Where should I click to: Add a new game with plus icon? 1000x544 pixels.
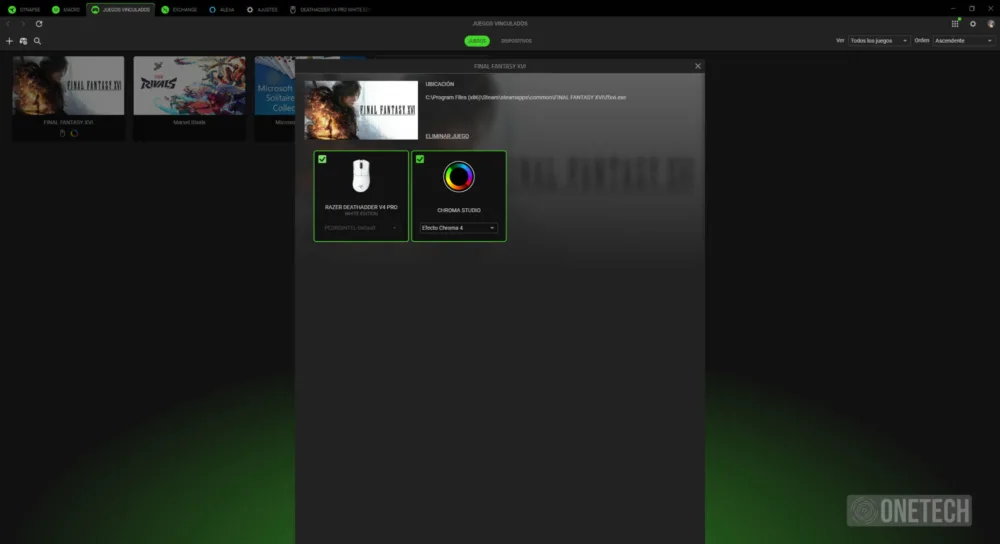9,41
